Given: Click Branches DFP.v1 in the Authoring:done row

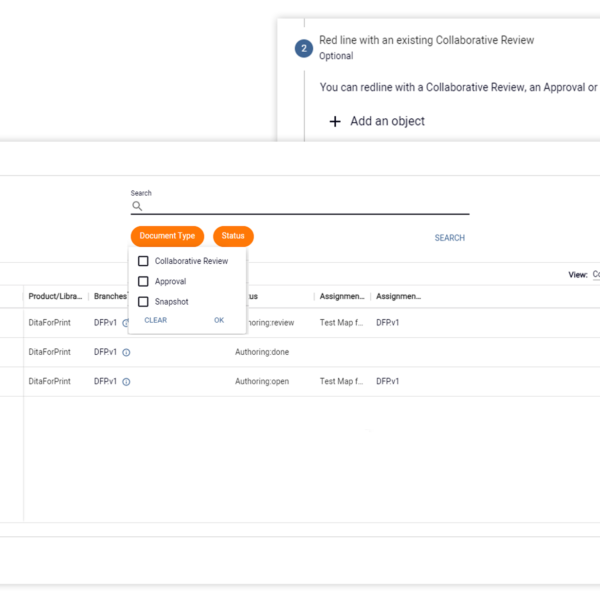Looking at the screenshot, I should pos(105,352).
